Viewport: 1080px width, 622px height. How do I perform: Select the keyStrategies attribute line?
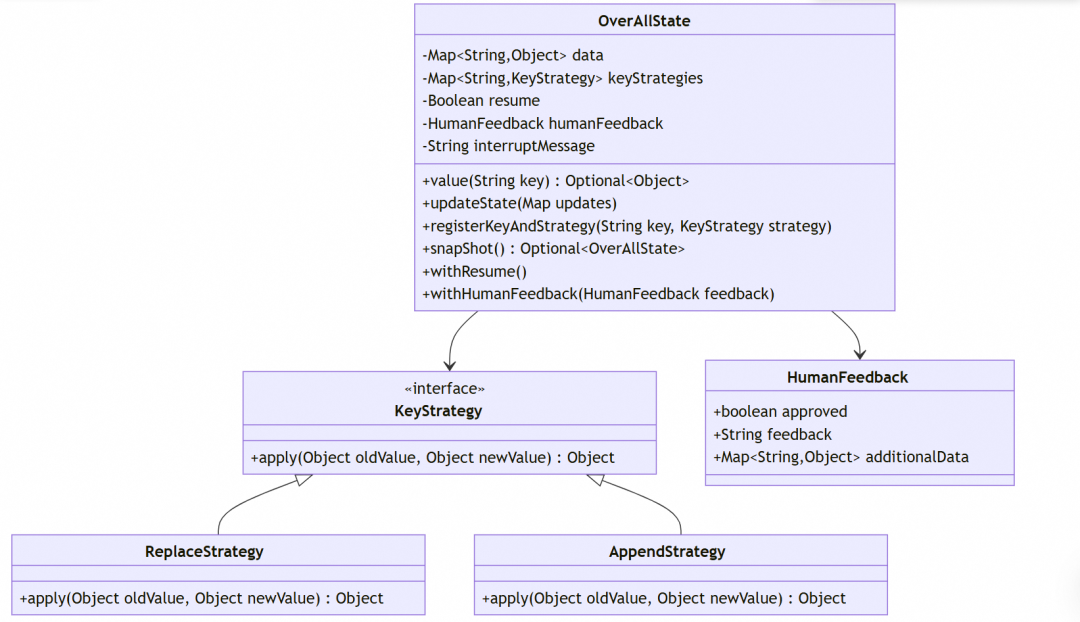click(562, 78)
